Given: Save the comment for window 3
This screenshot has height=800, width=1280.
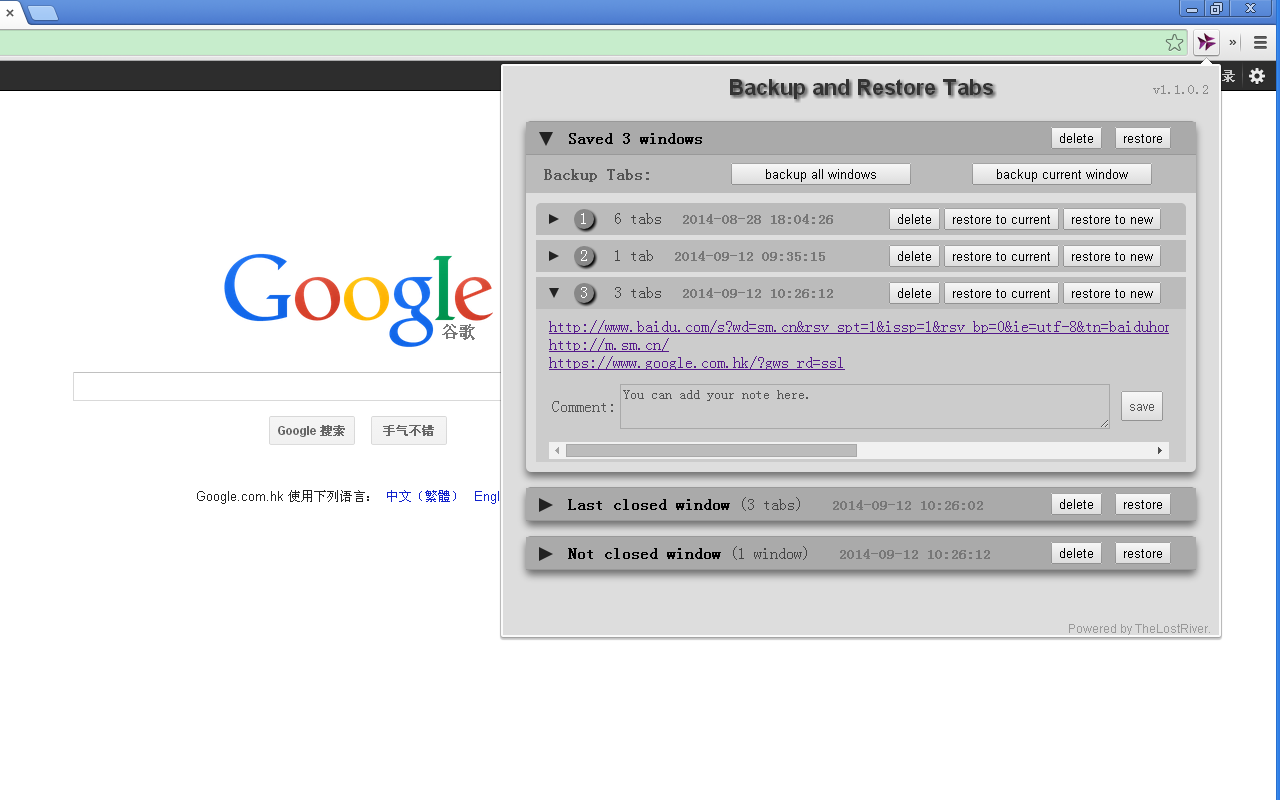Looking at the screenshot, I should (1141, 406).
